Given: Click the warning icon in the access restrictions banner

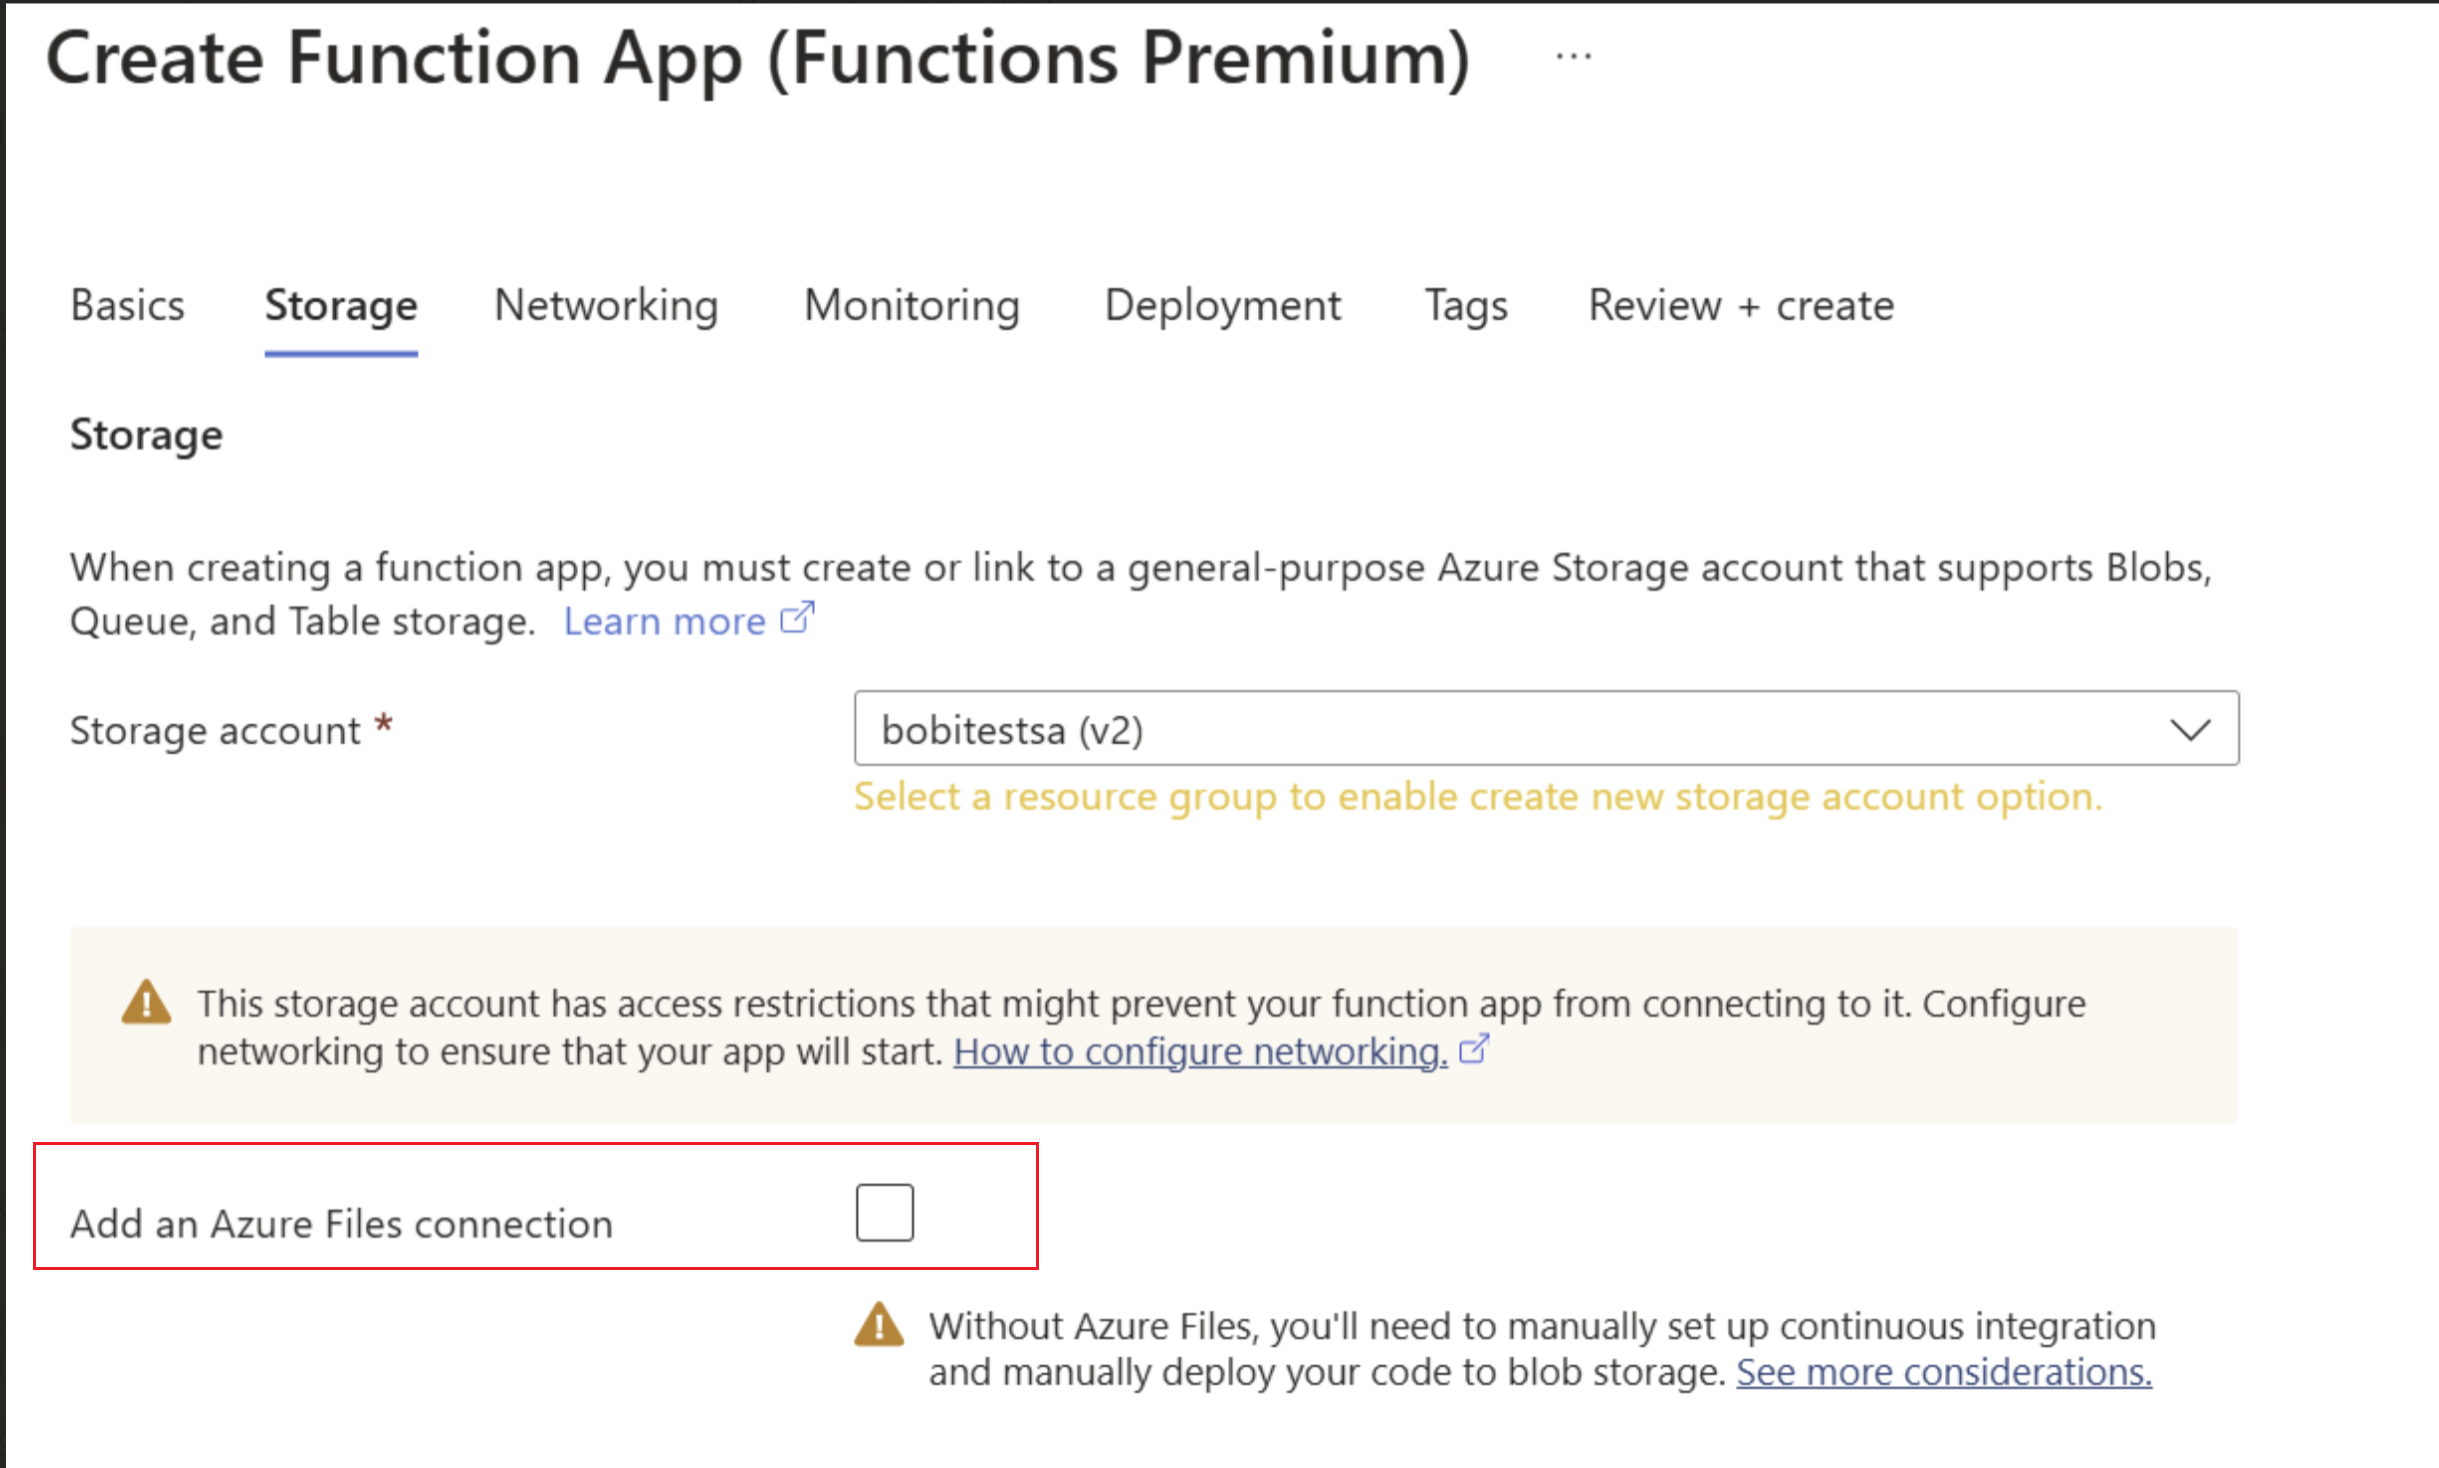Looking at the screenshot, I should coord(147,1003).
